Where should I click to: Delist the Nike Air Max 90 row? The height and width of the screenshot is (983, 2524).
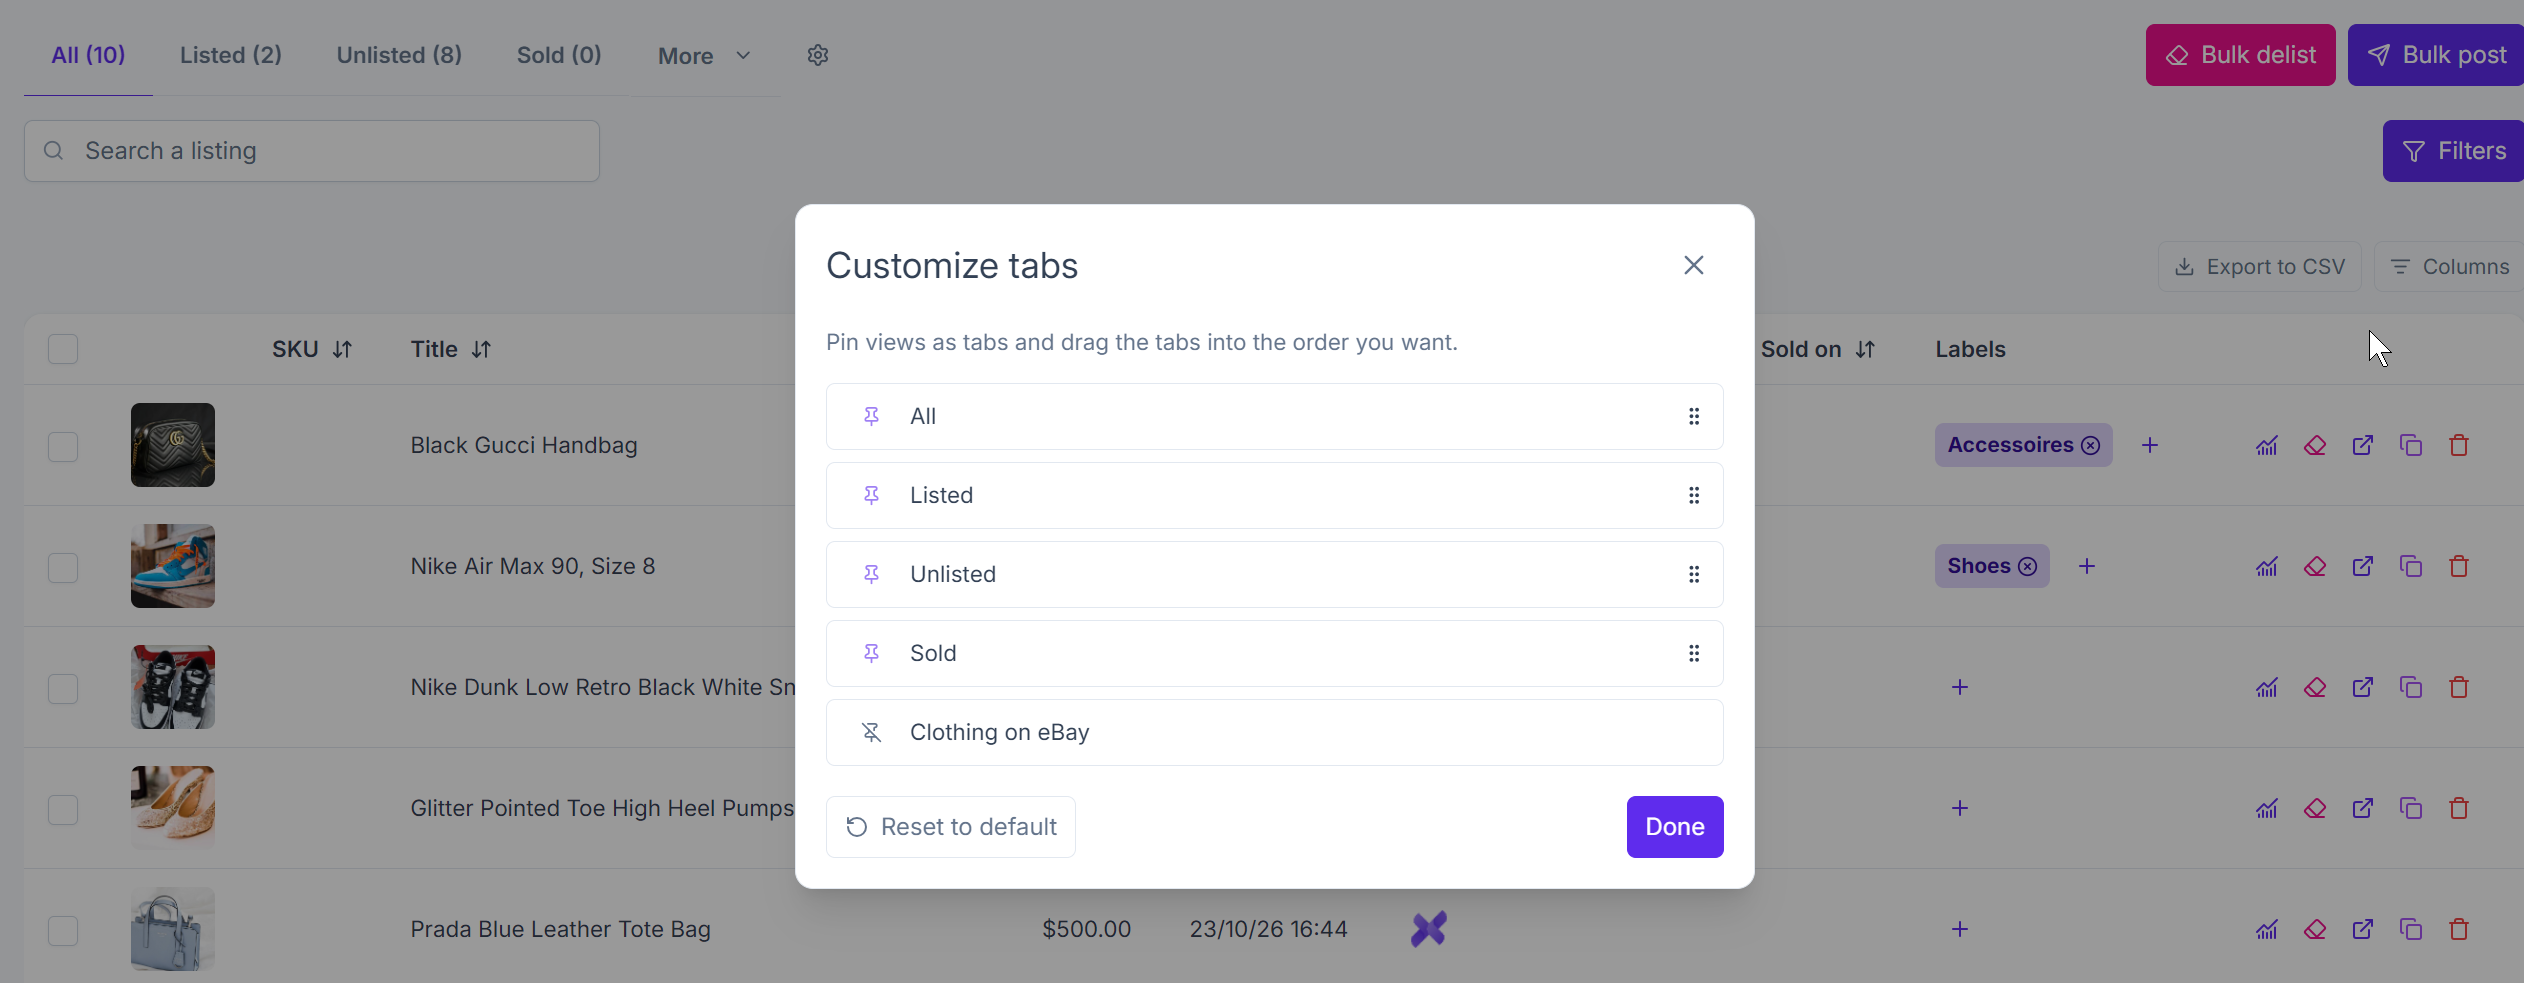[2315, 566]
